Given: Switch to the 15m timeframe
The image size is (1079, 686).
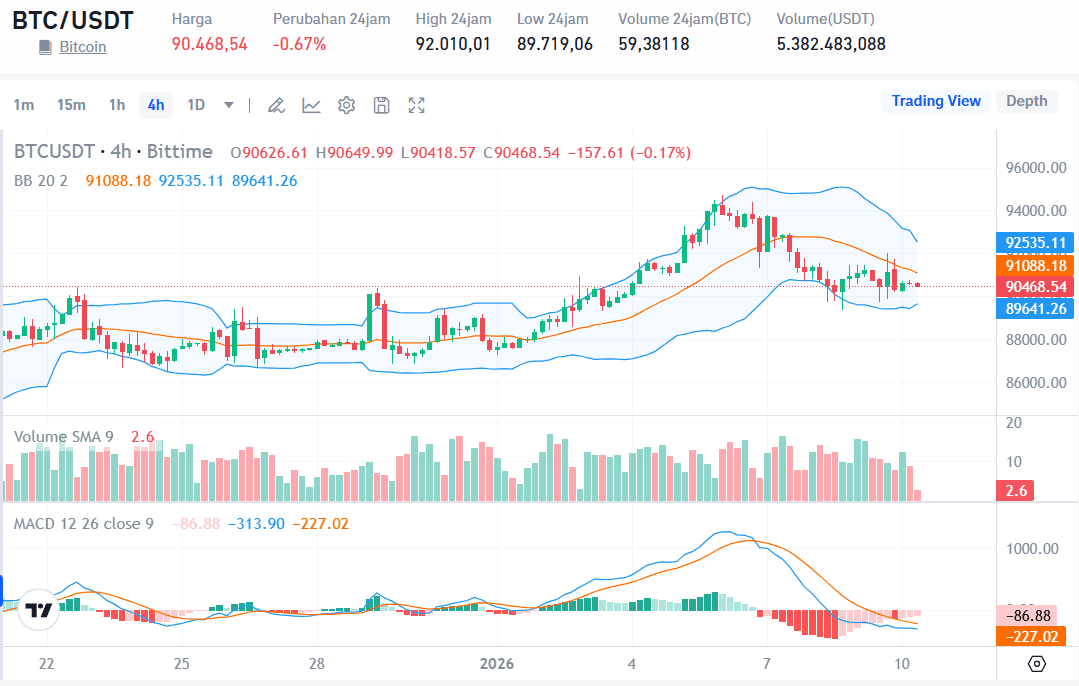Looking at the screenshot, I should pos(71,105).
